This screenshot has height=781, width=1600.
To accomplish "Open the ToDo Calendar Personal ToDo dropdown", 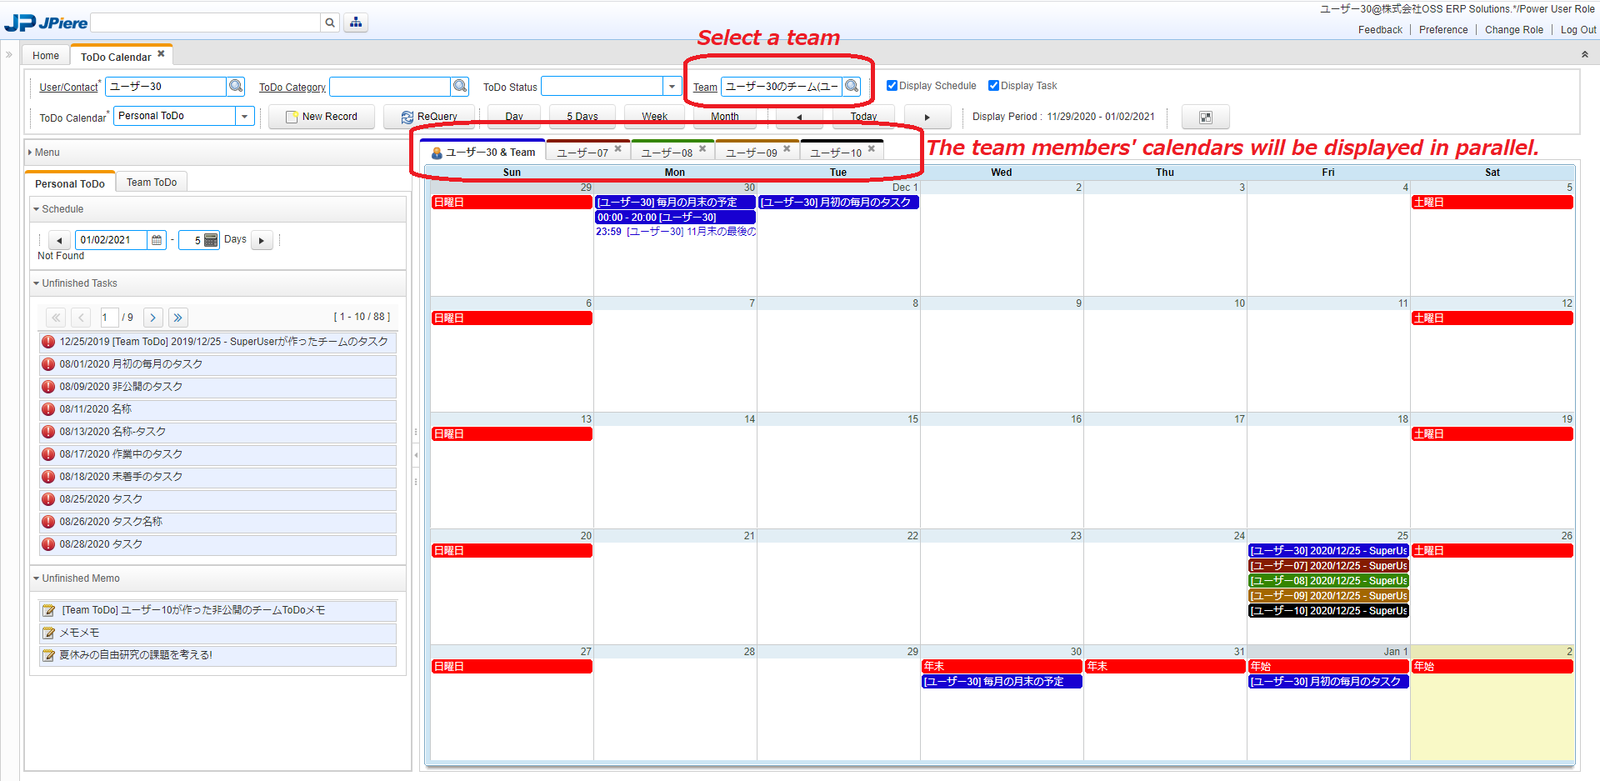I will click(244, 117).
